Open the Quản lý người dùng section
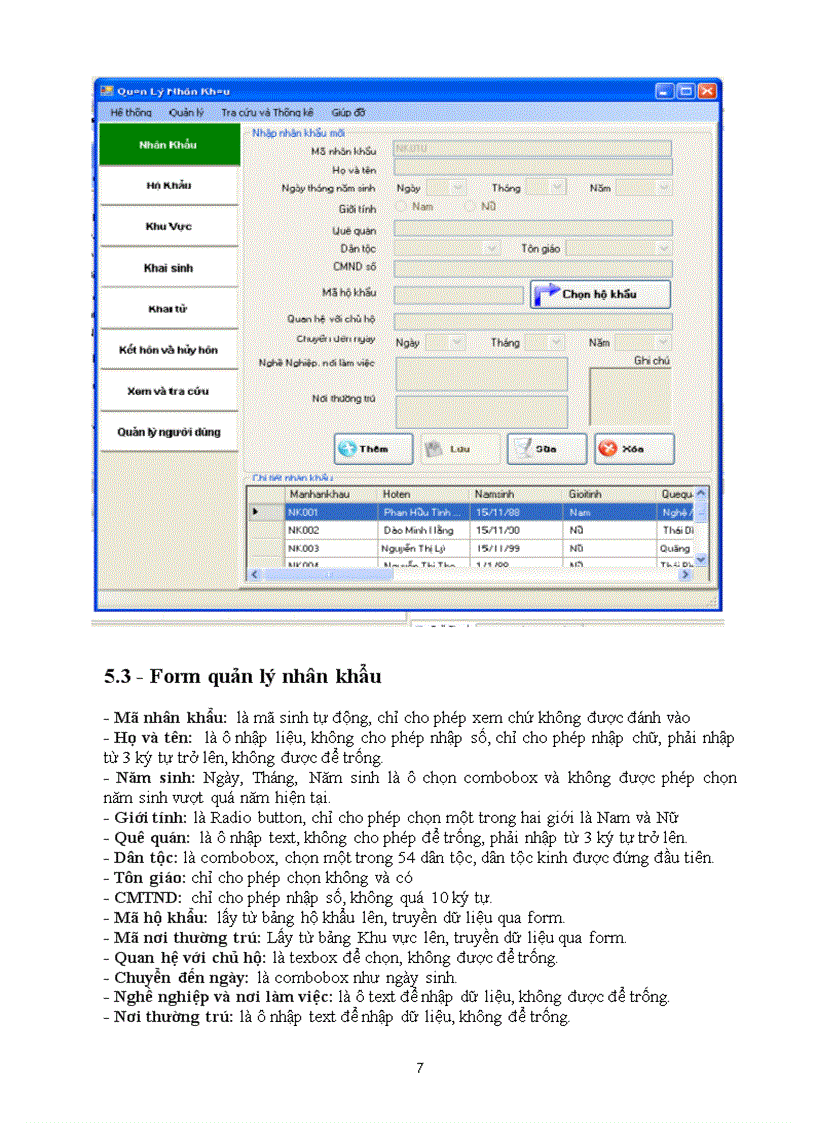Image resolution: width=816 pixels, height=1123 pixels. click(x=168, y=432)
